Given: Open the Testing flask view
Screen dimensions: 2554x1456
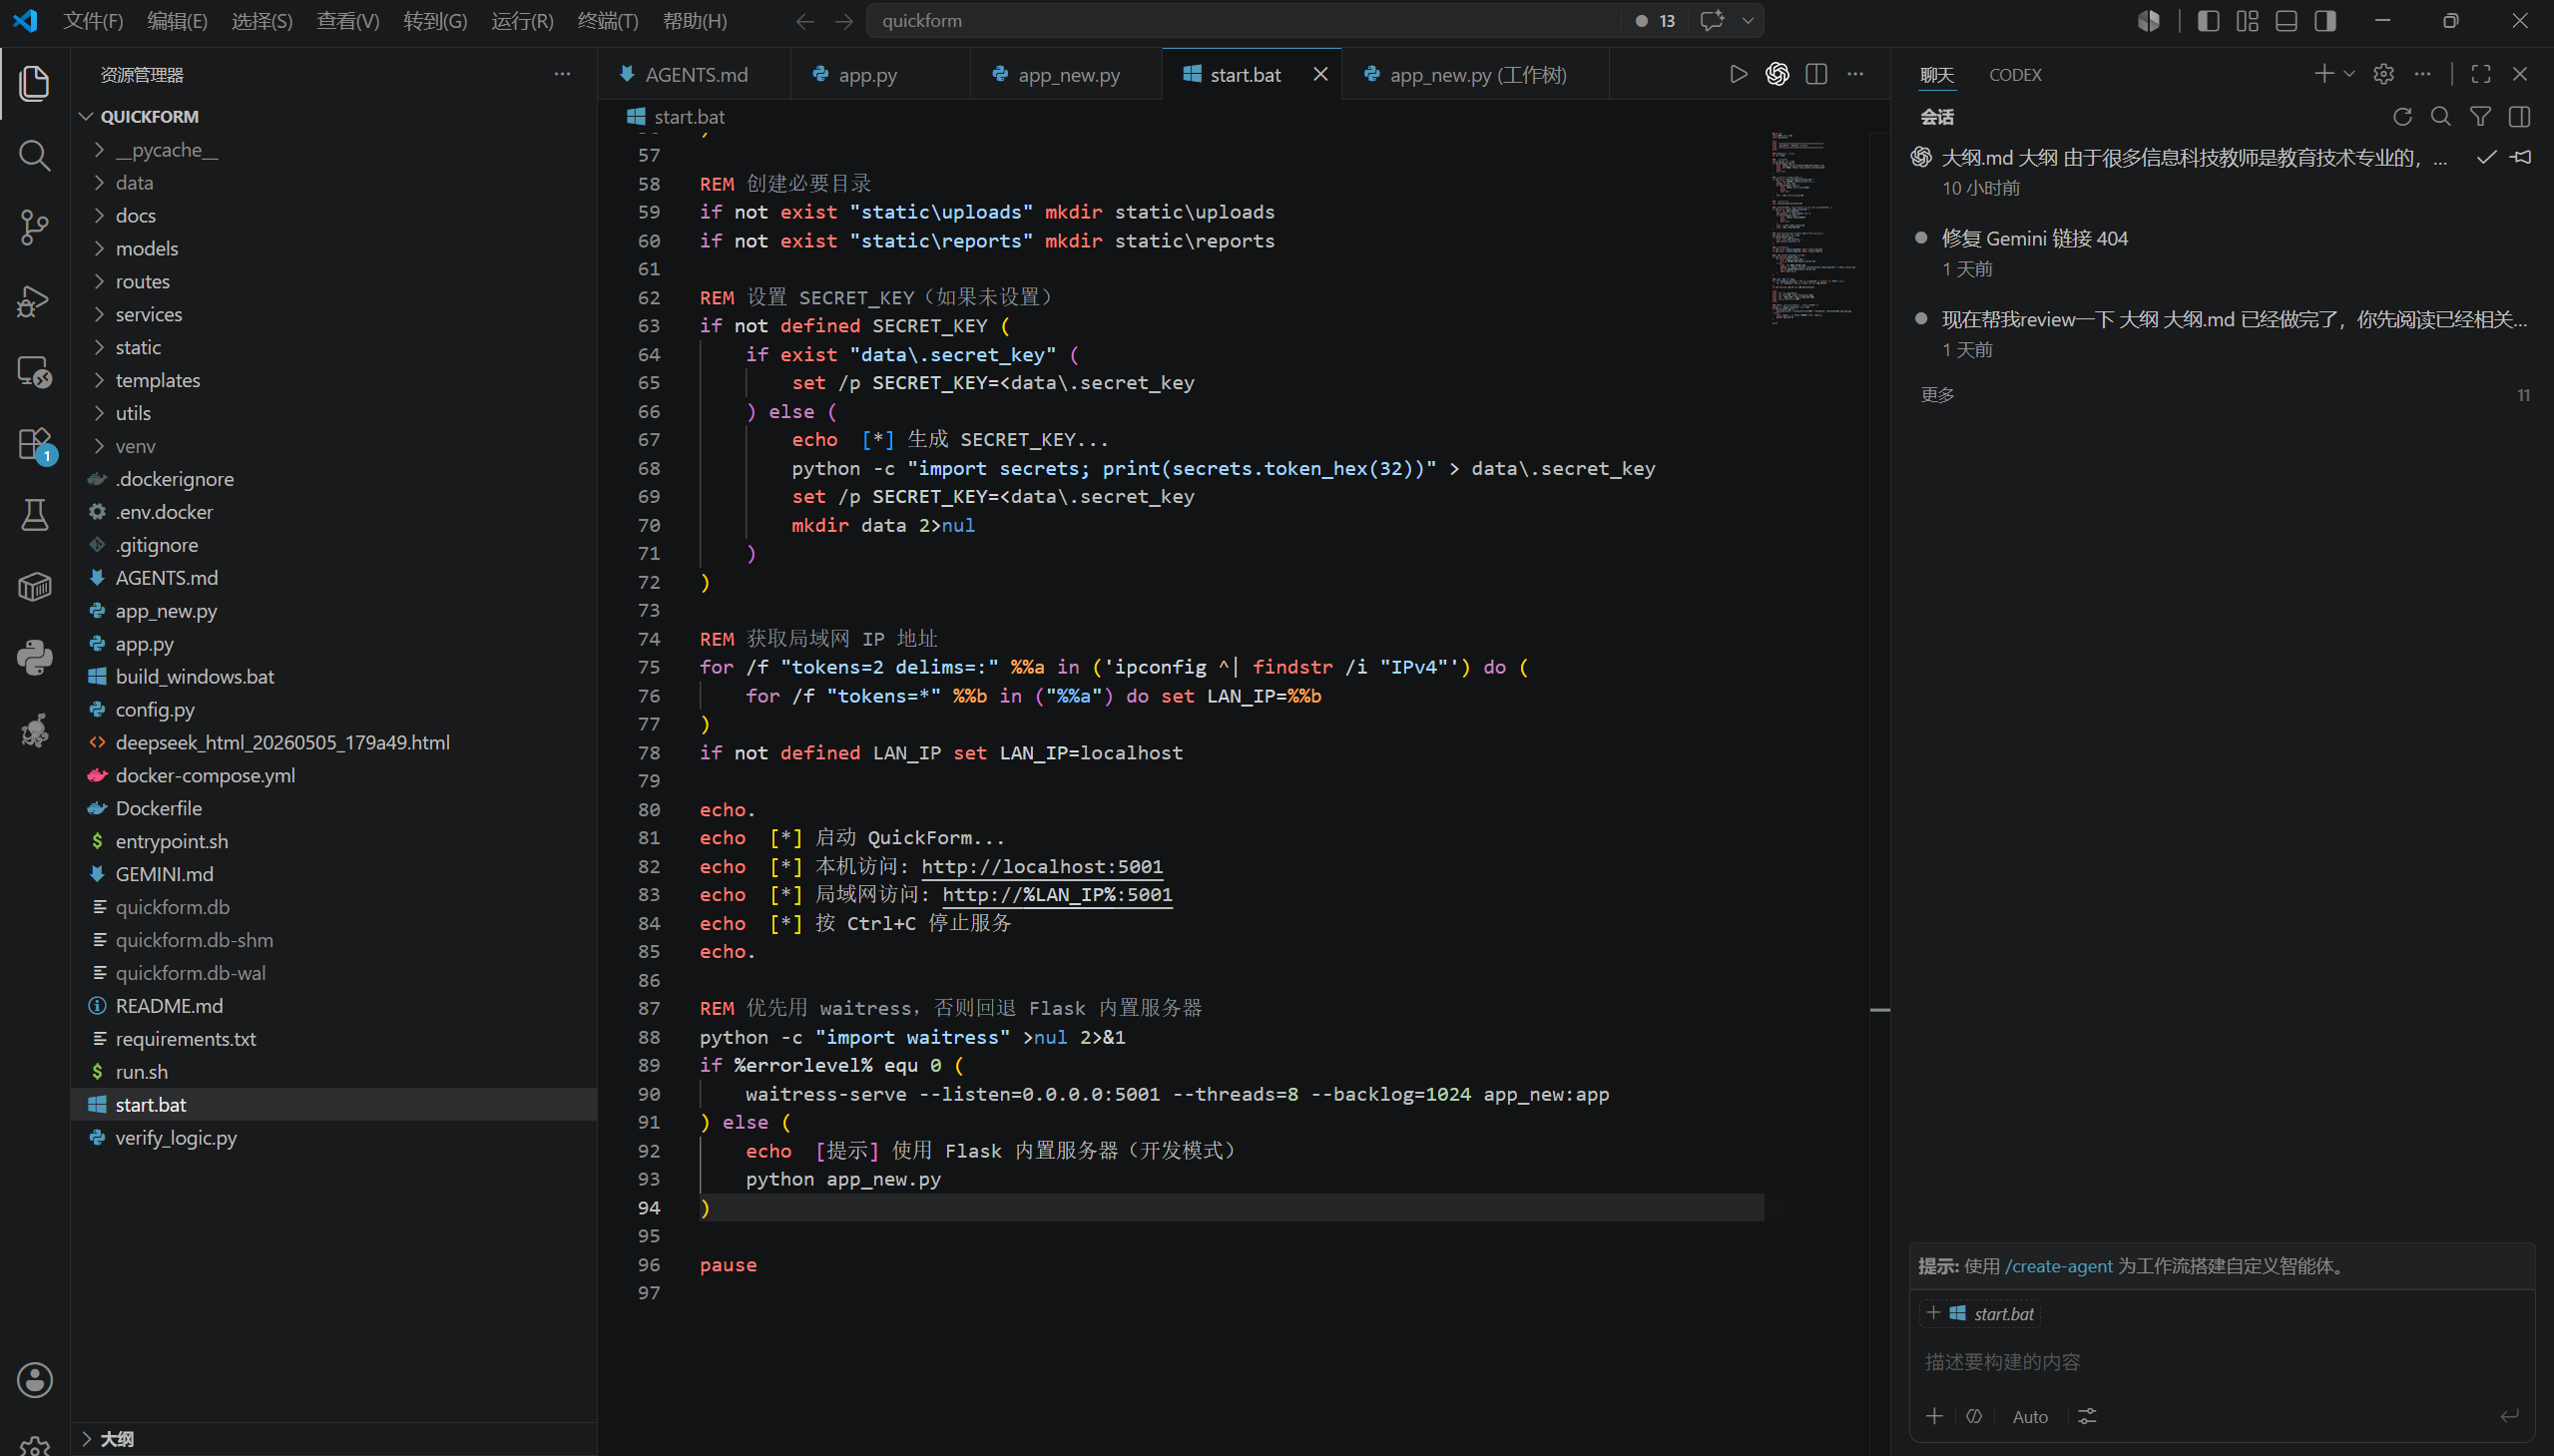Looking at the screenshot, I should click(x=35, y=515).
